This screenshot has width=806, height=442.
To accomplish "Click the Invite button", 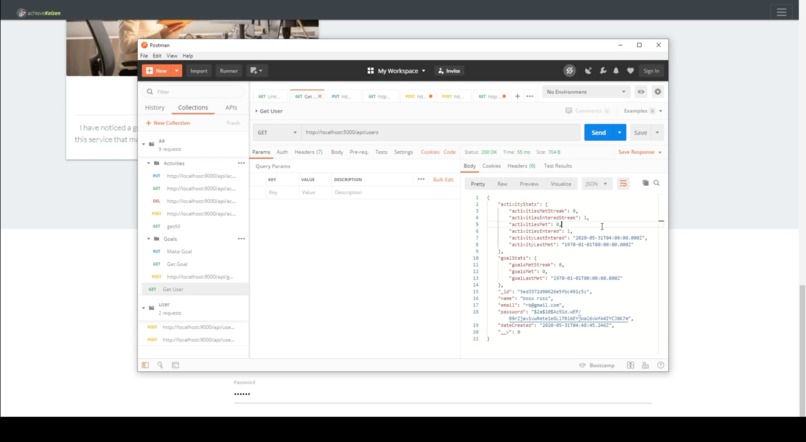I will tap(449, 71).
